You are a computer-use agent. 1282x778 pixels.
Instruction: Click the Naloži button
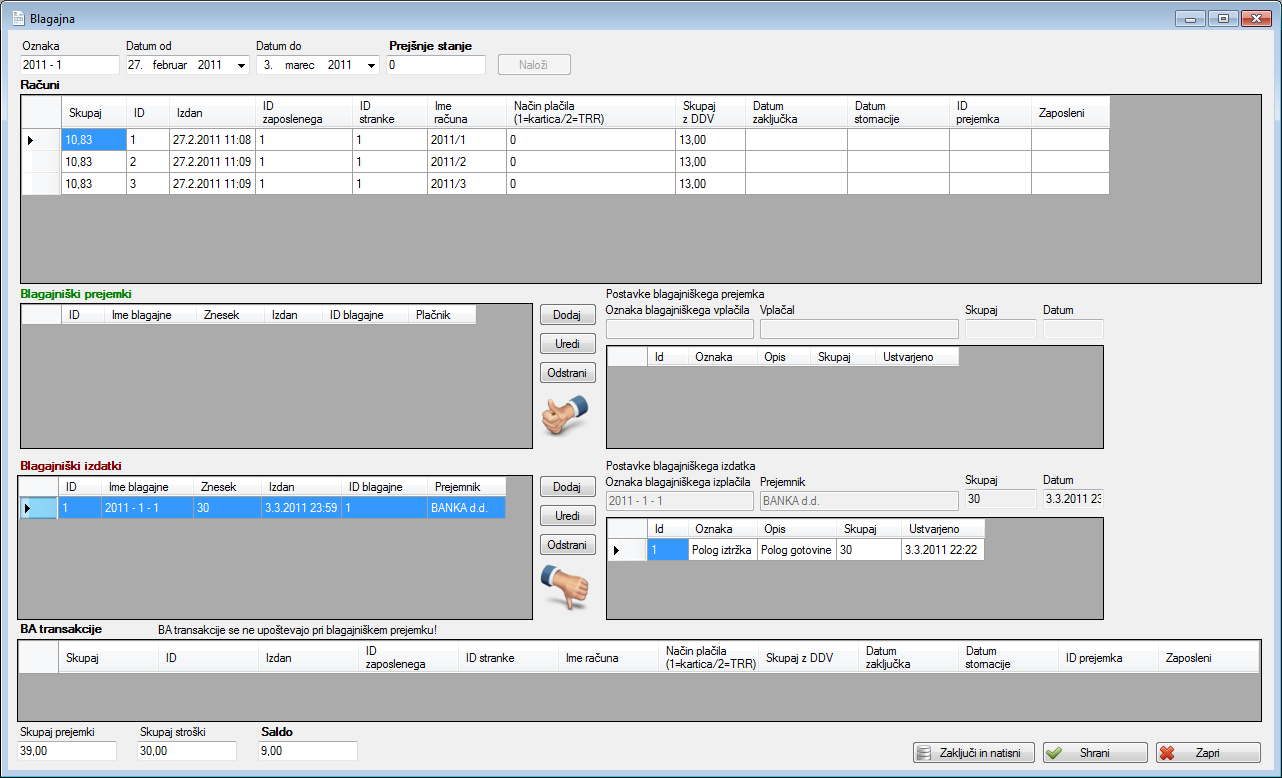coord(534,65)
